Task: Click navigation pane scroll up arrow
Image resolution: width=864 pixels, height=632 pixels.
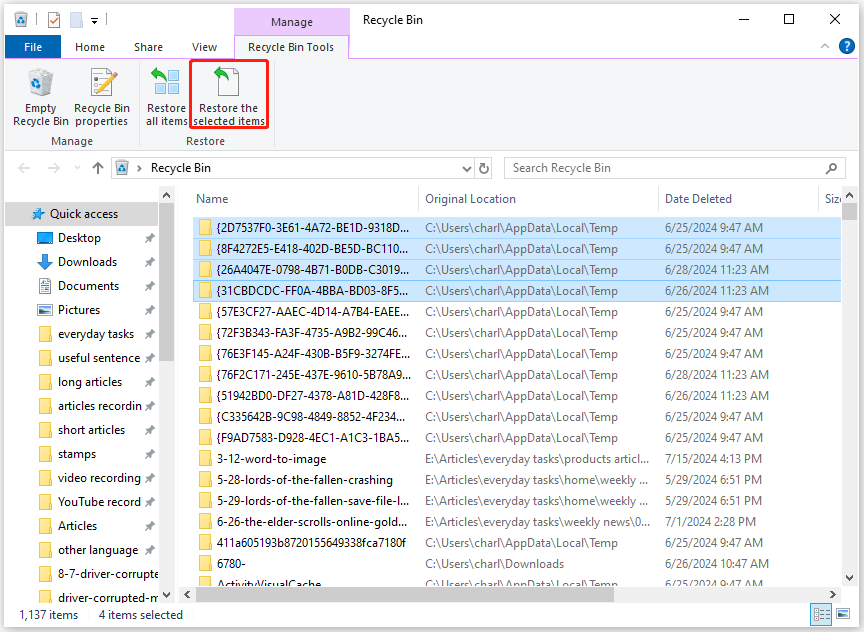Action: [166, 195]
